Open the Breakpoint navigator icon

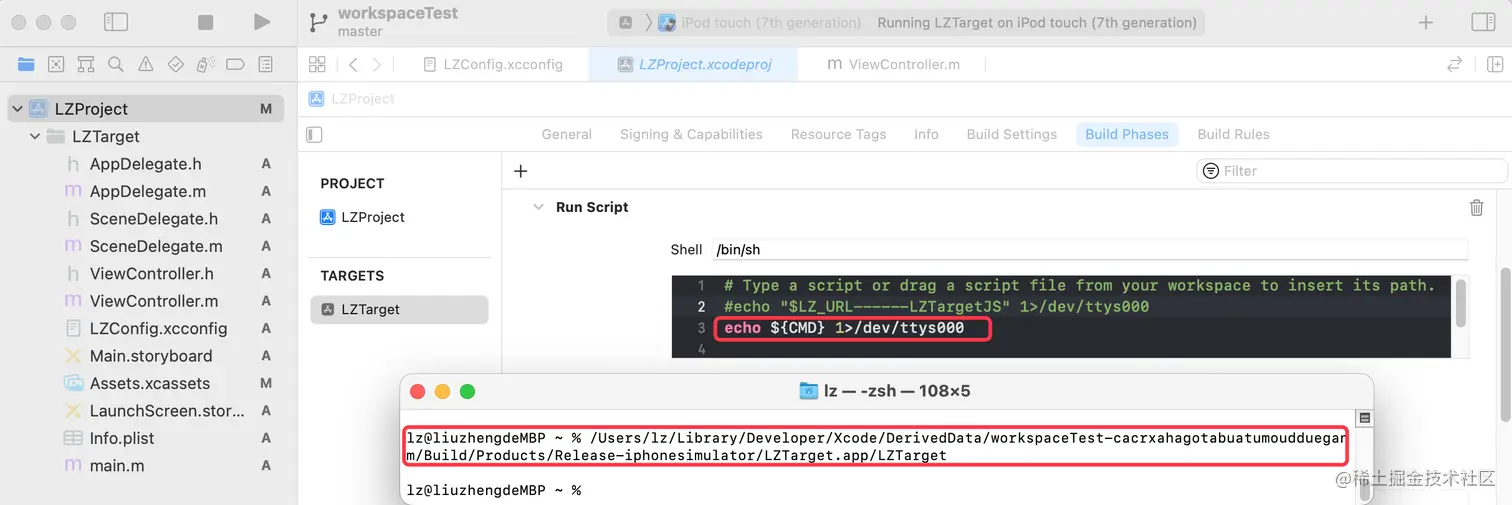(236, 64)
